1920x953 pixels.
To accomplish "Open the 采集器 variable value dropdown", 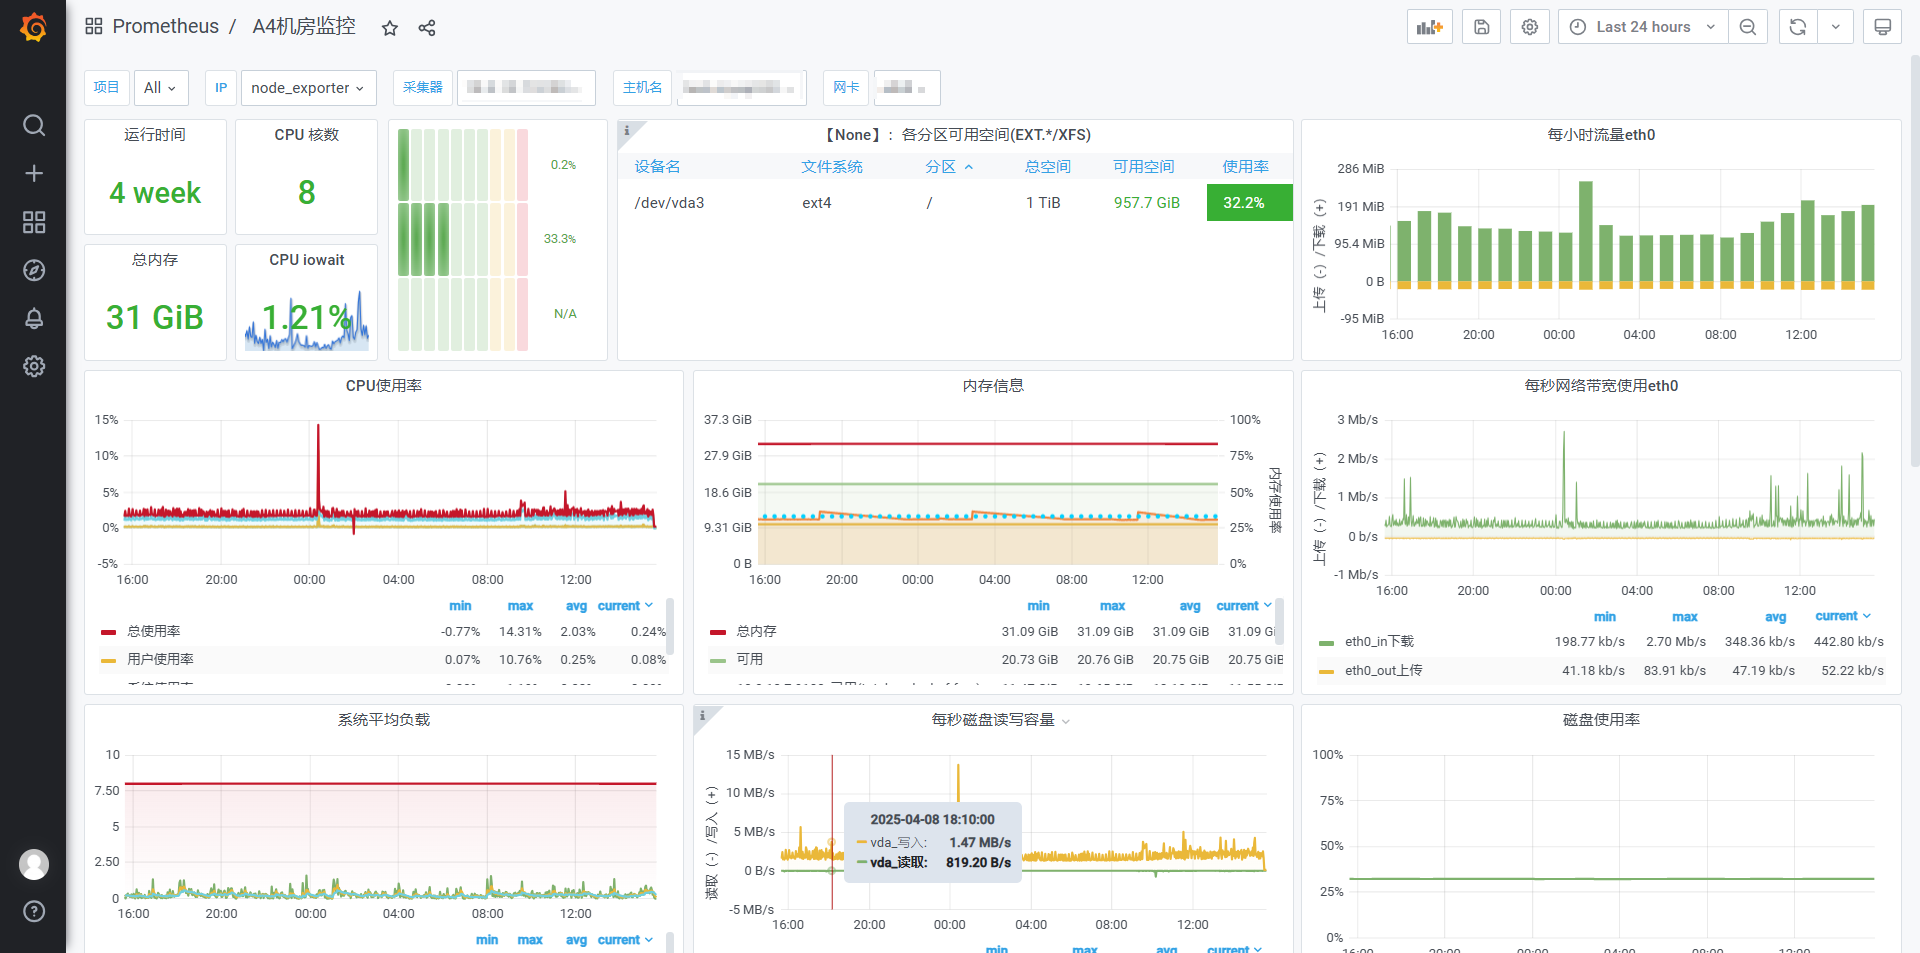I will (526, 88).
